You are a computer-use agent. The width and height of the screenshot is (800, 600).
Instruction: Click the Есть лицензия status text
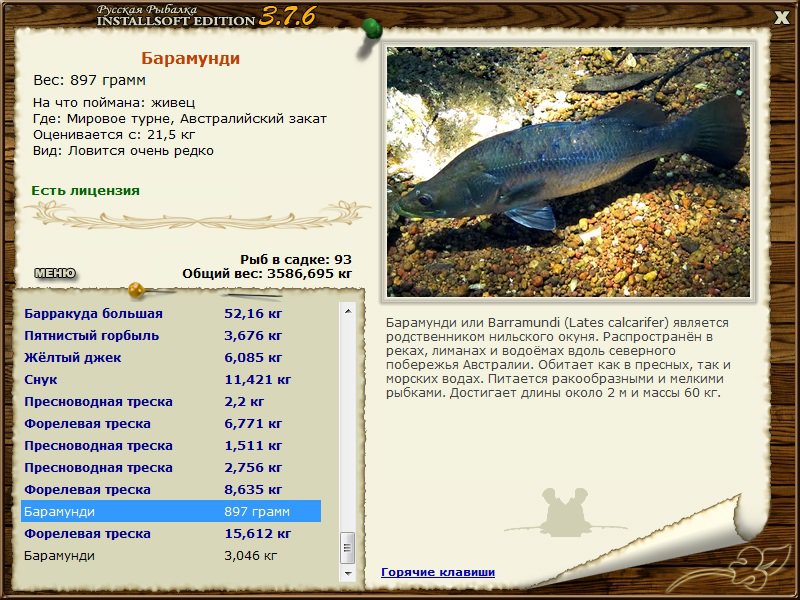point(85,190)
